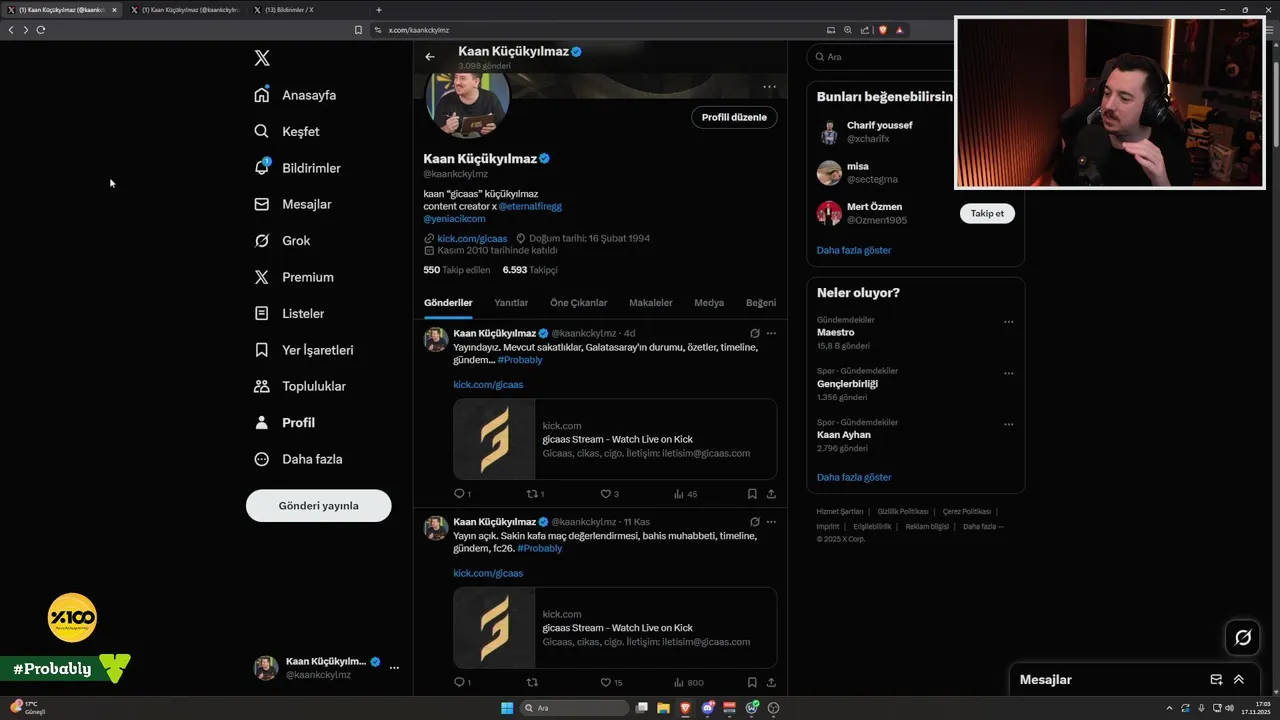Click Daha fazla göster under suggestions
This screenshot has width=1280, height=720.
854,250
